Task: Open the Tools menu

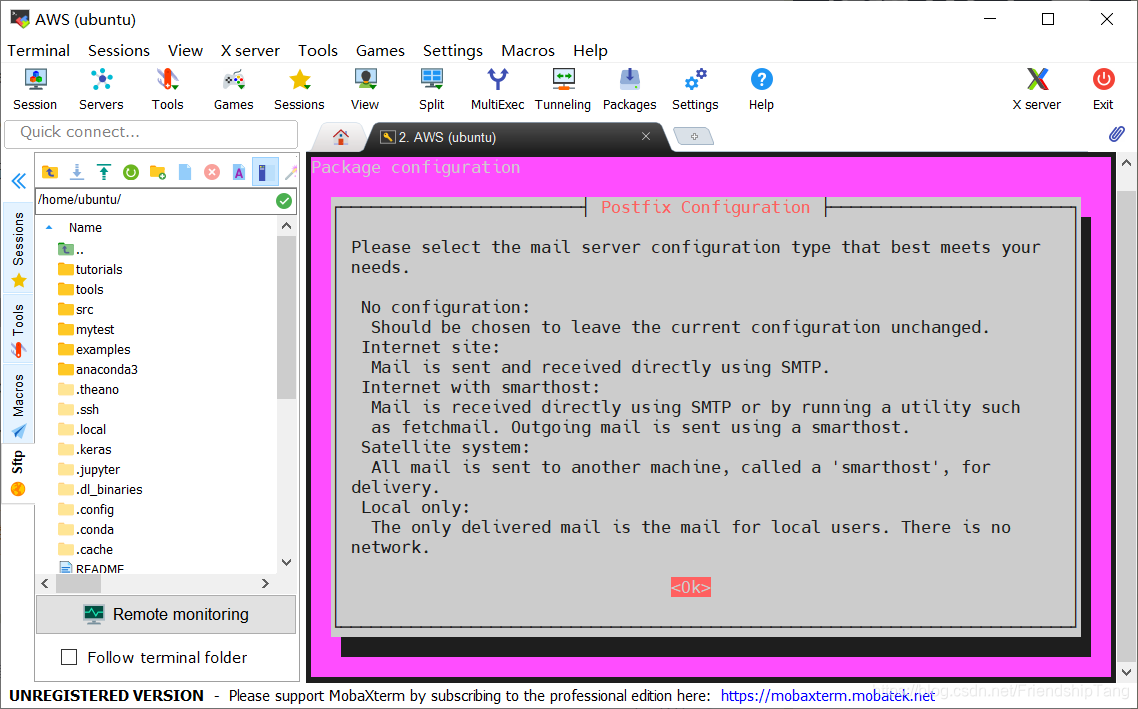Action: point(318,51)
